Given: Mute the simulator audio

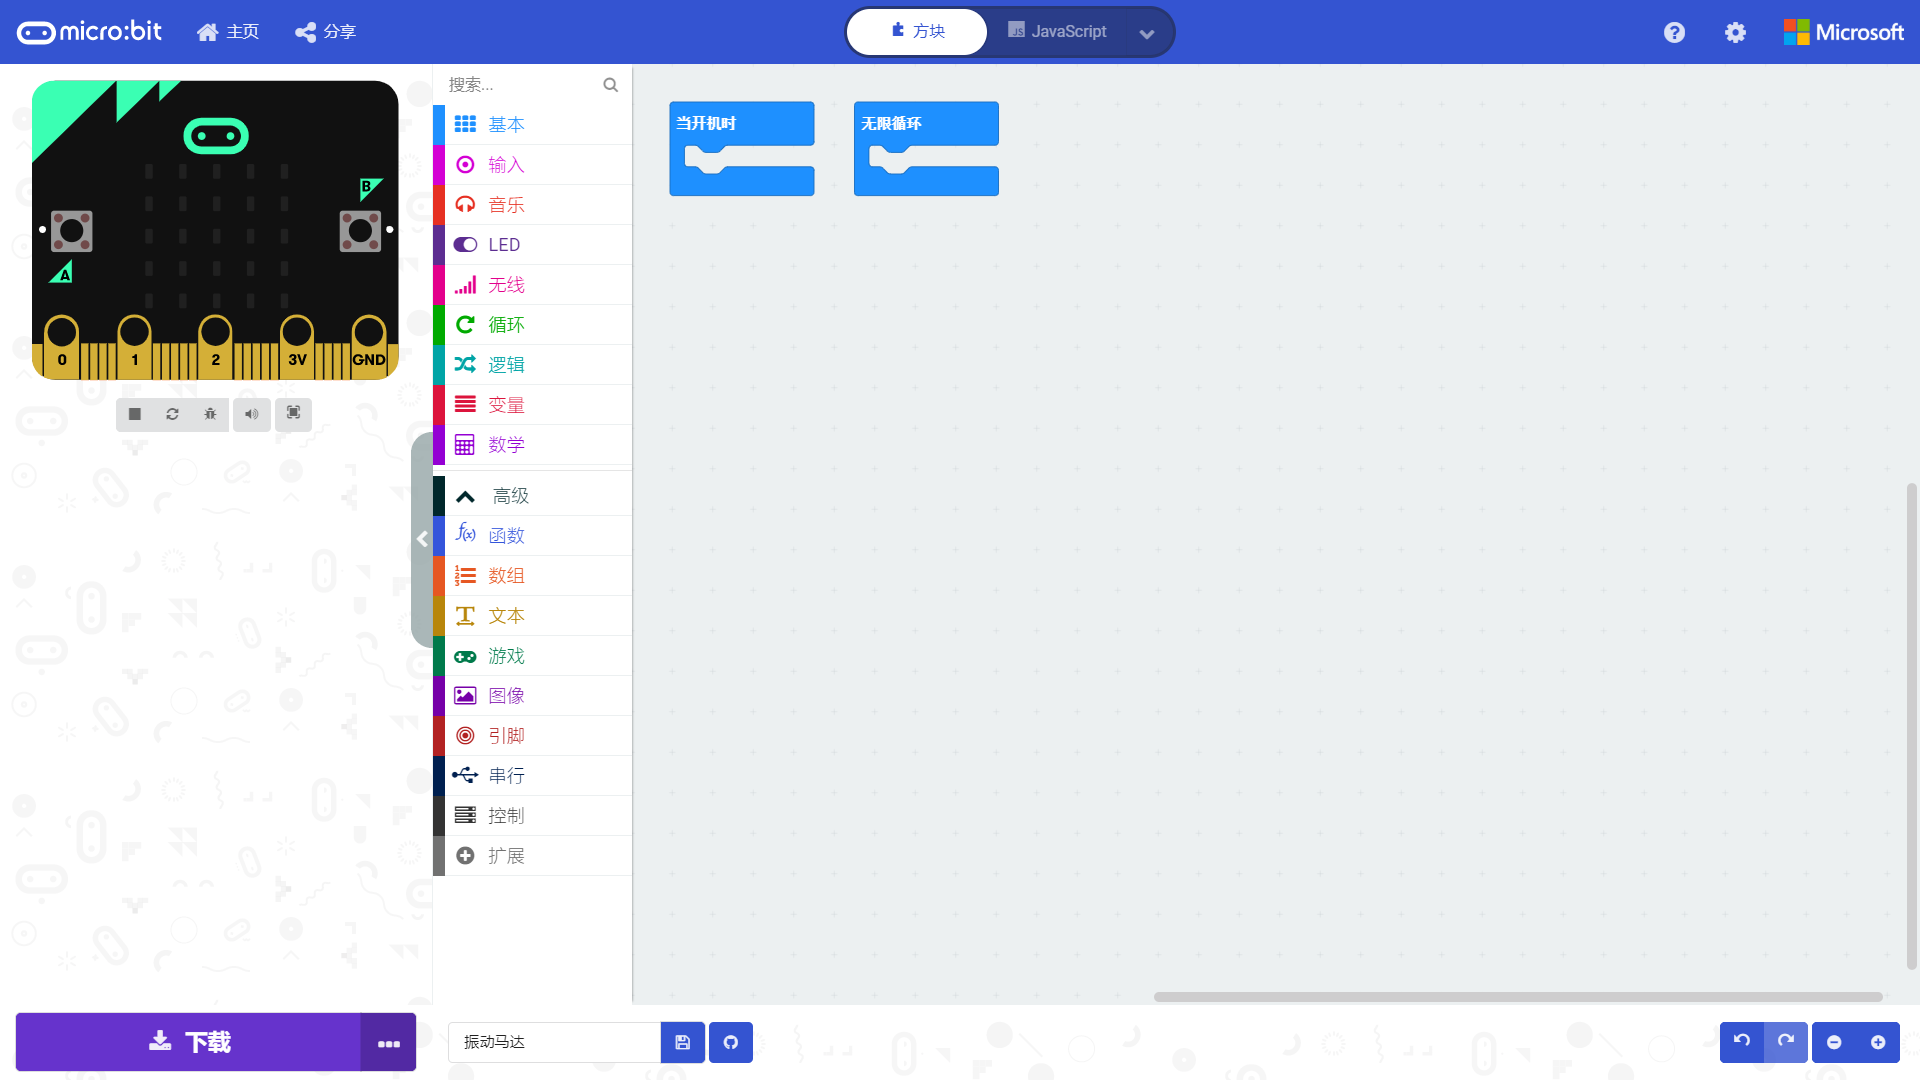Looking at the screenshot, I should [x=252, y=414].
